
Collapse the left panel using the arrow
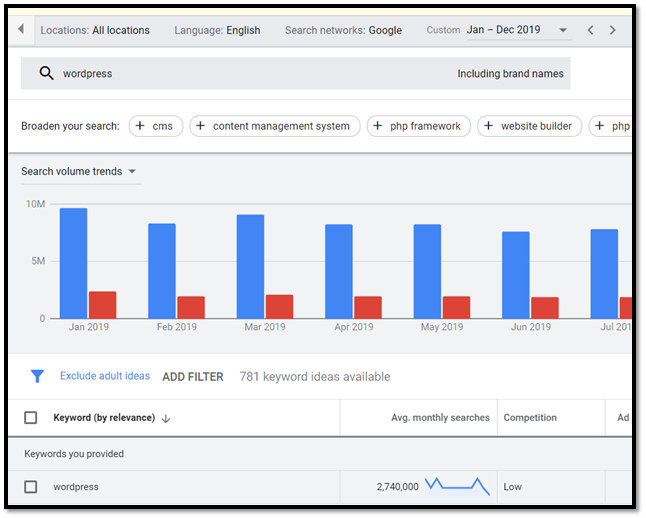(x=21, y=29)
